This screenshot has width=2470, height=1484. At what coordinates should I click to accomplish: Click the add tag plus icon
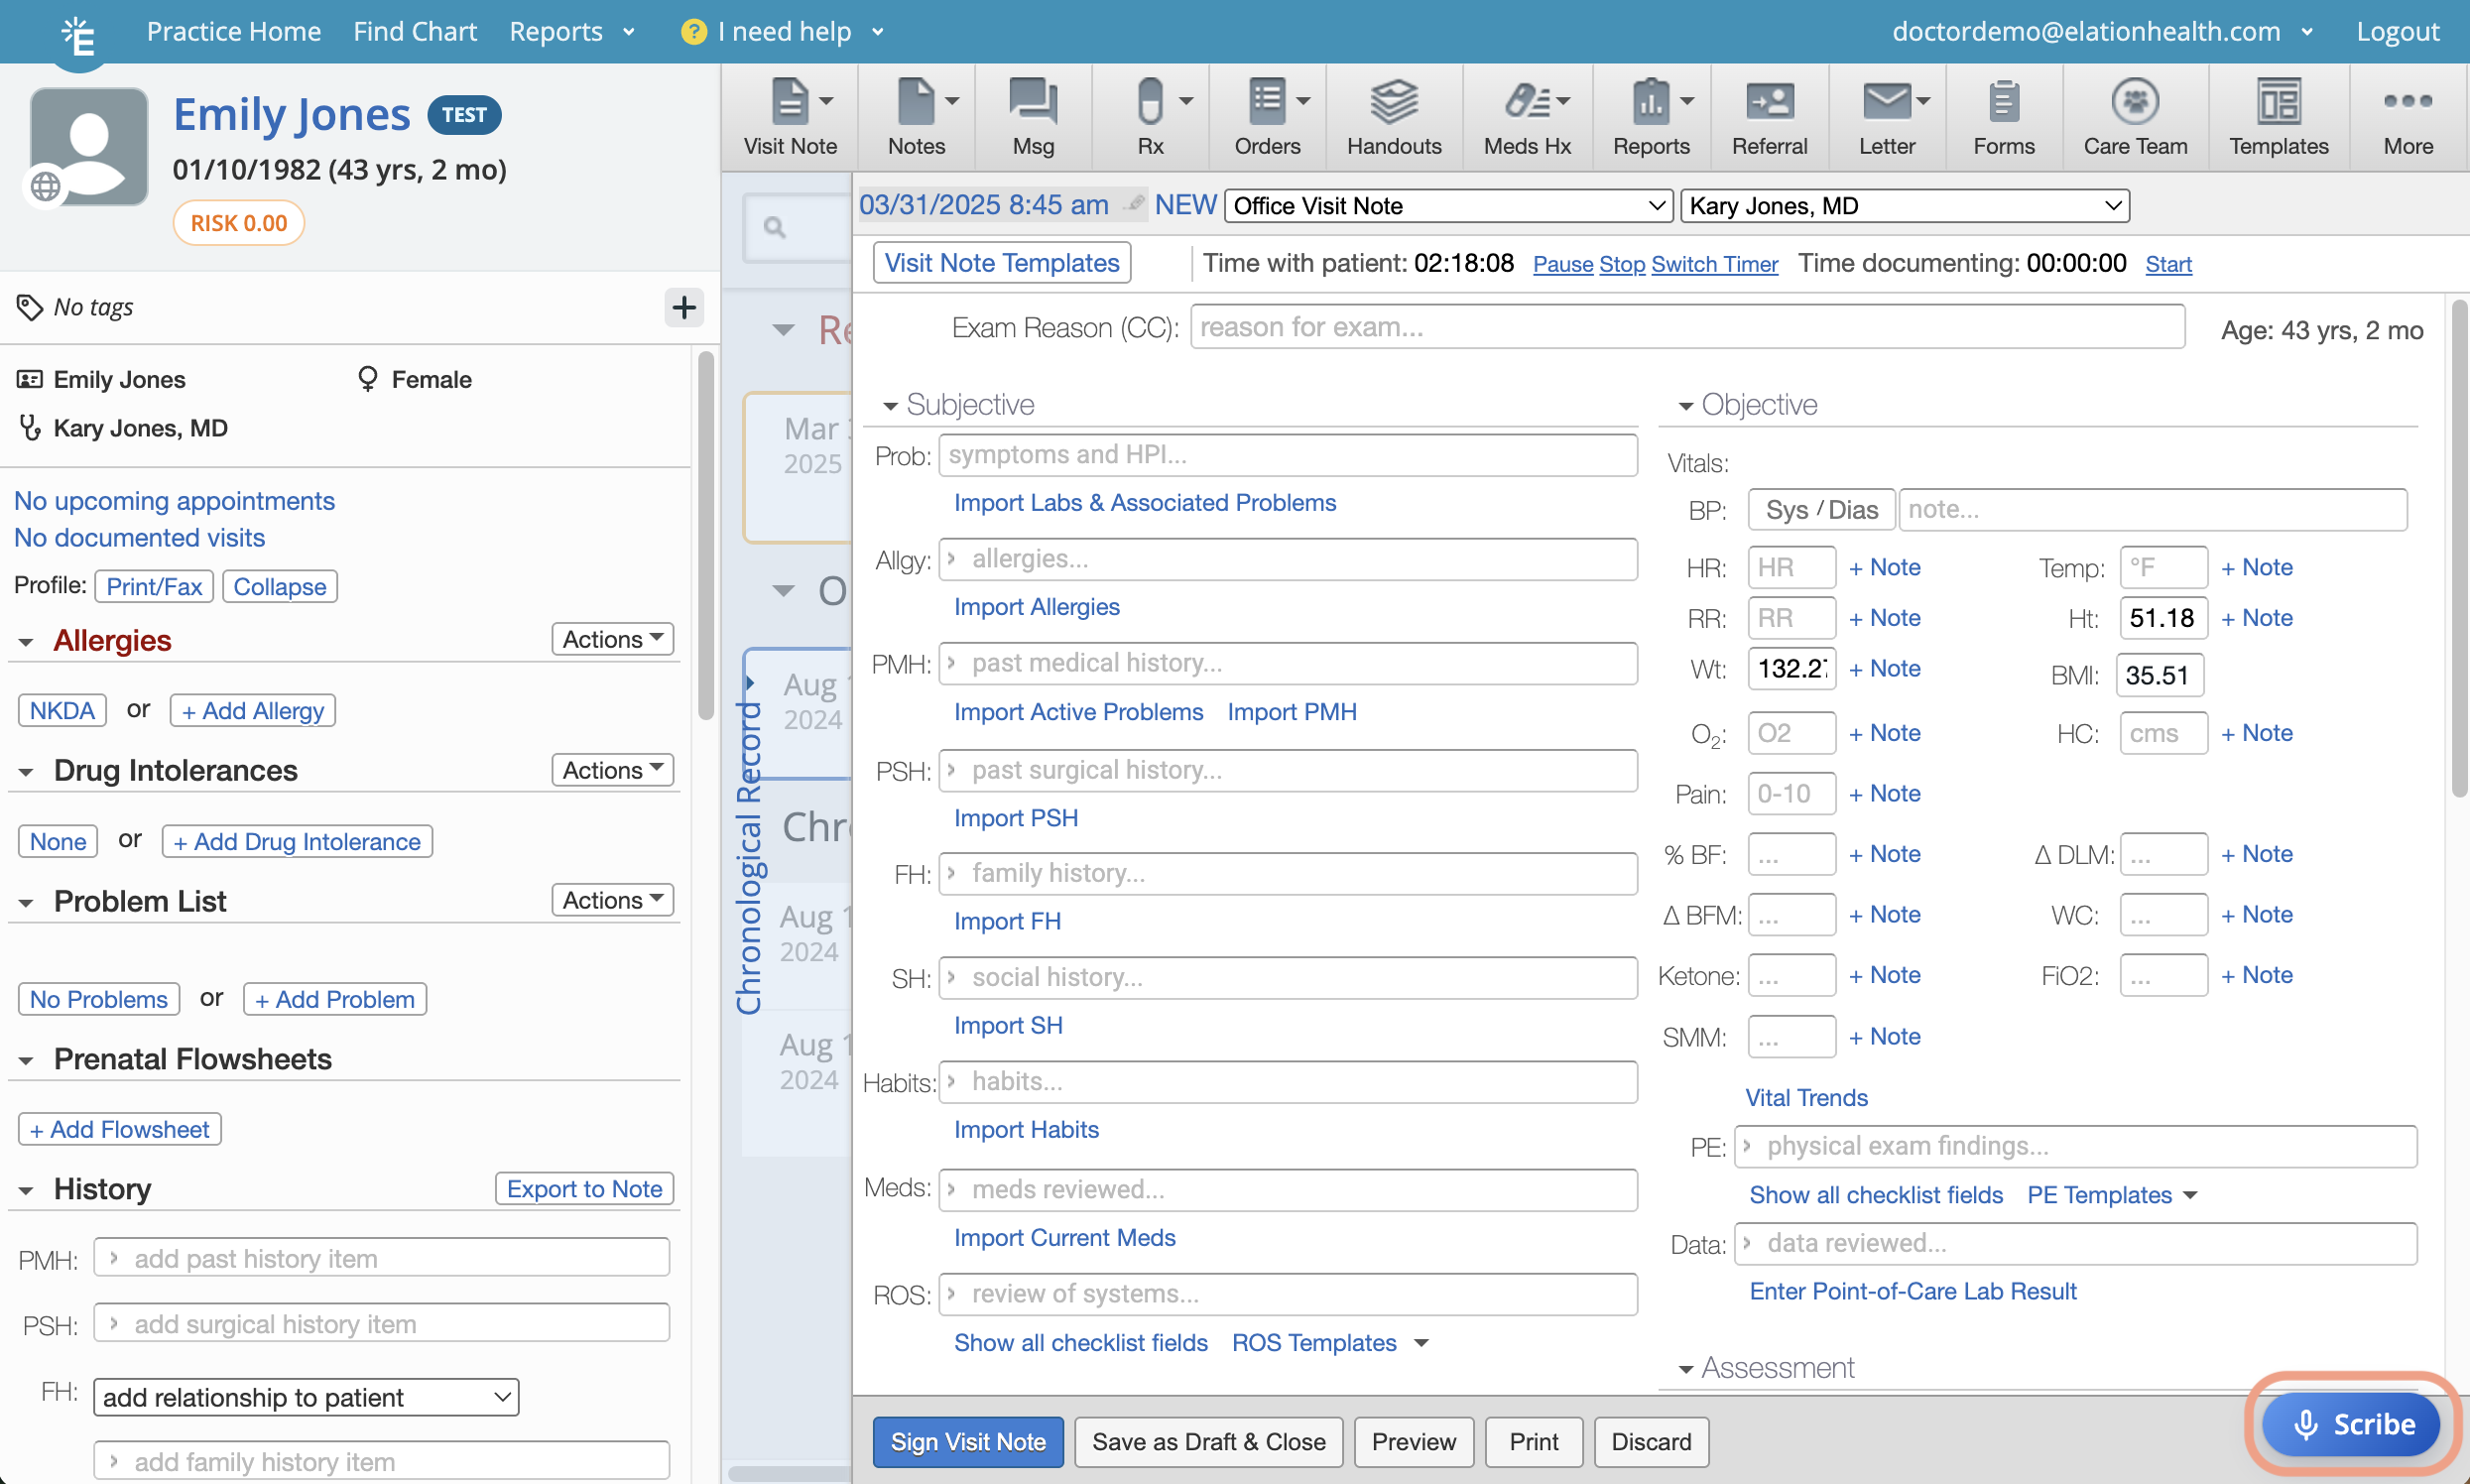tap(683, 307)
